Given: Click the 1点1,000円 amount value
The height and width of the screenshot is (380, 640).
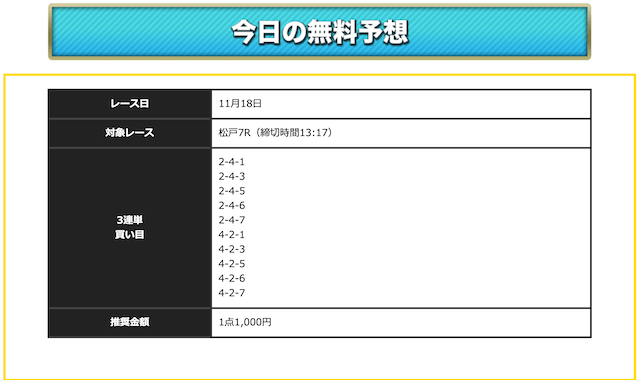Looking at the screenshot, I should 245,322.
